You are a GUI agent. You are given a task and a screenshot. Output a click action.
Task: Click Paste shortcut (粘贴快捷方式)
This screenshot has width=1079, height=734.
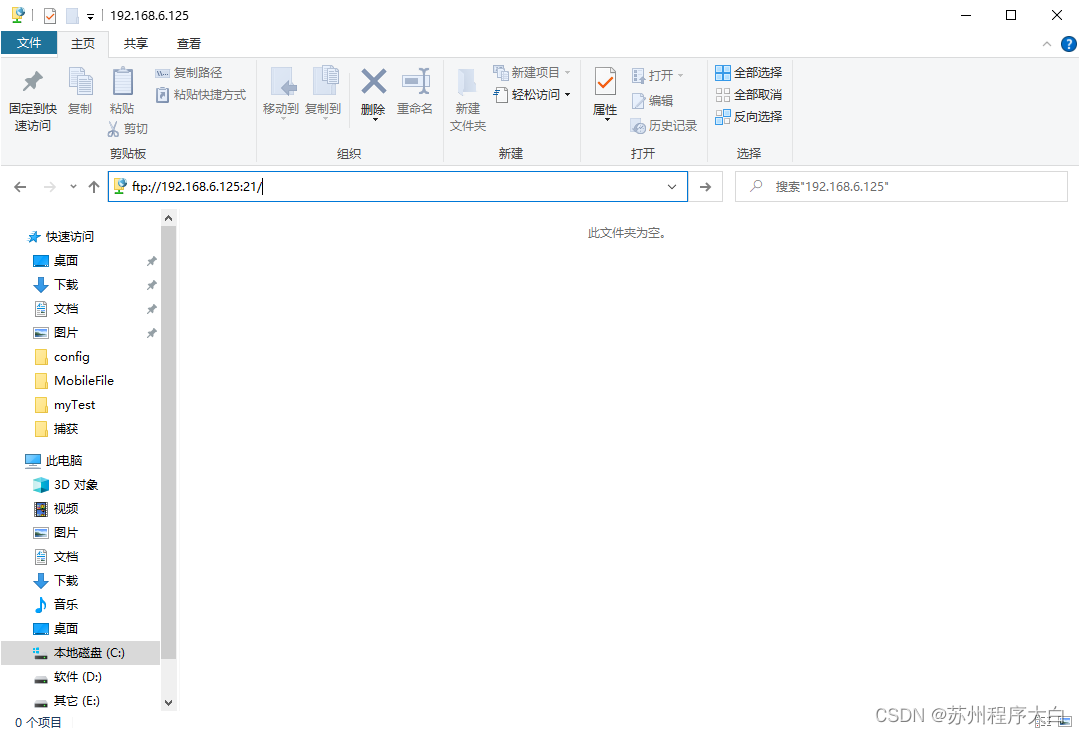point(200,95)
